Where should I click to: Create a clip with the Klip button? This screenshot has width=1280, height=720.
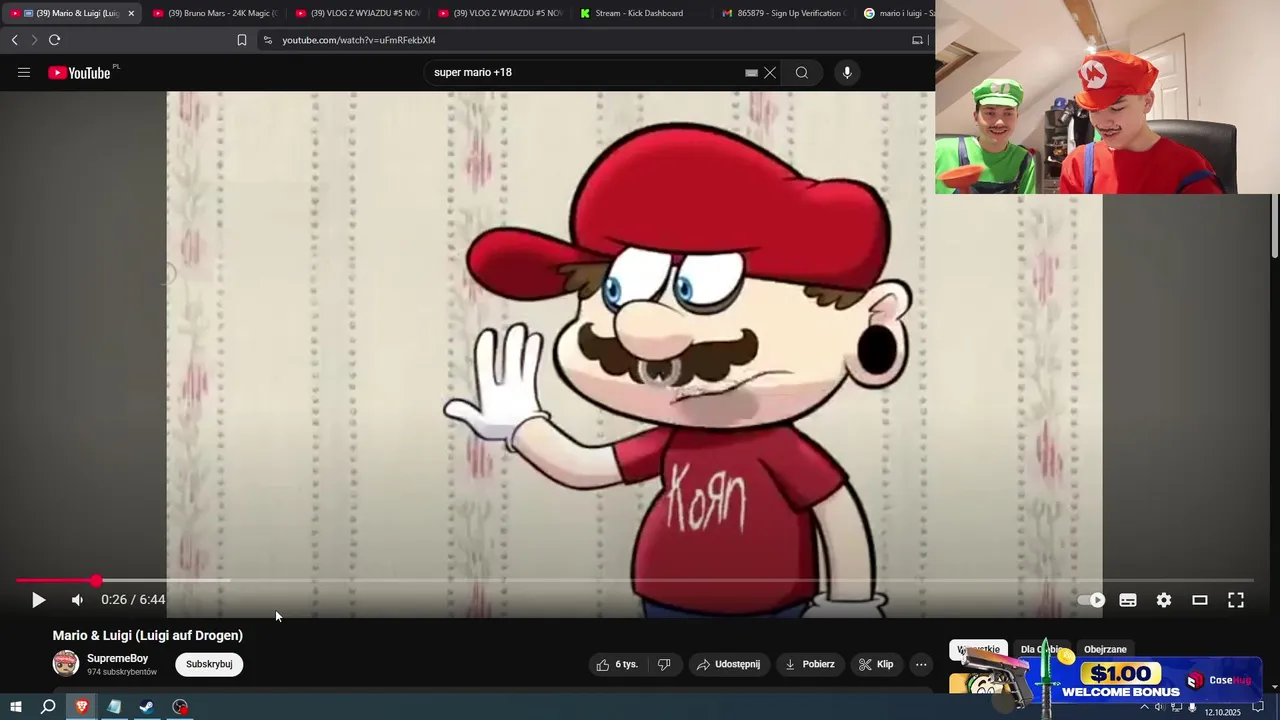(876, 664)
